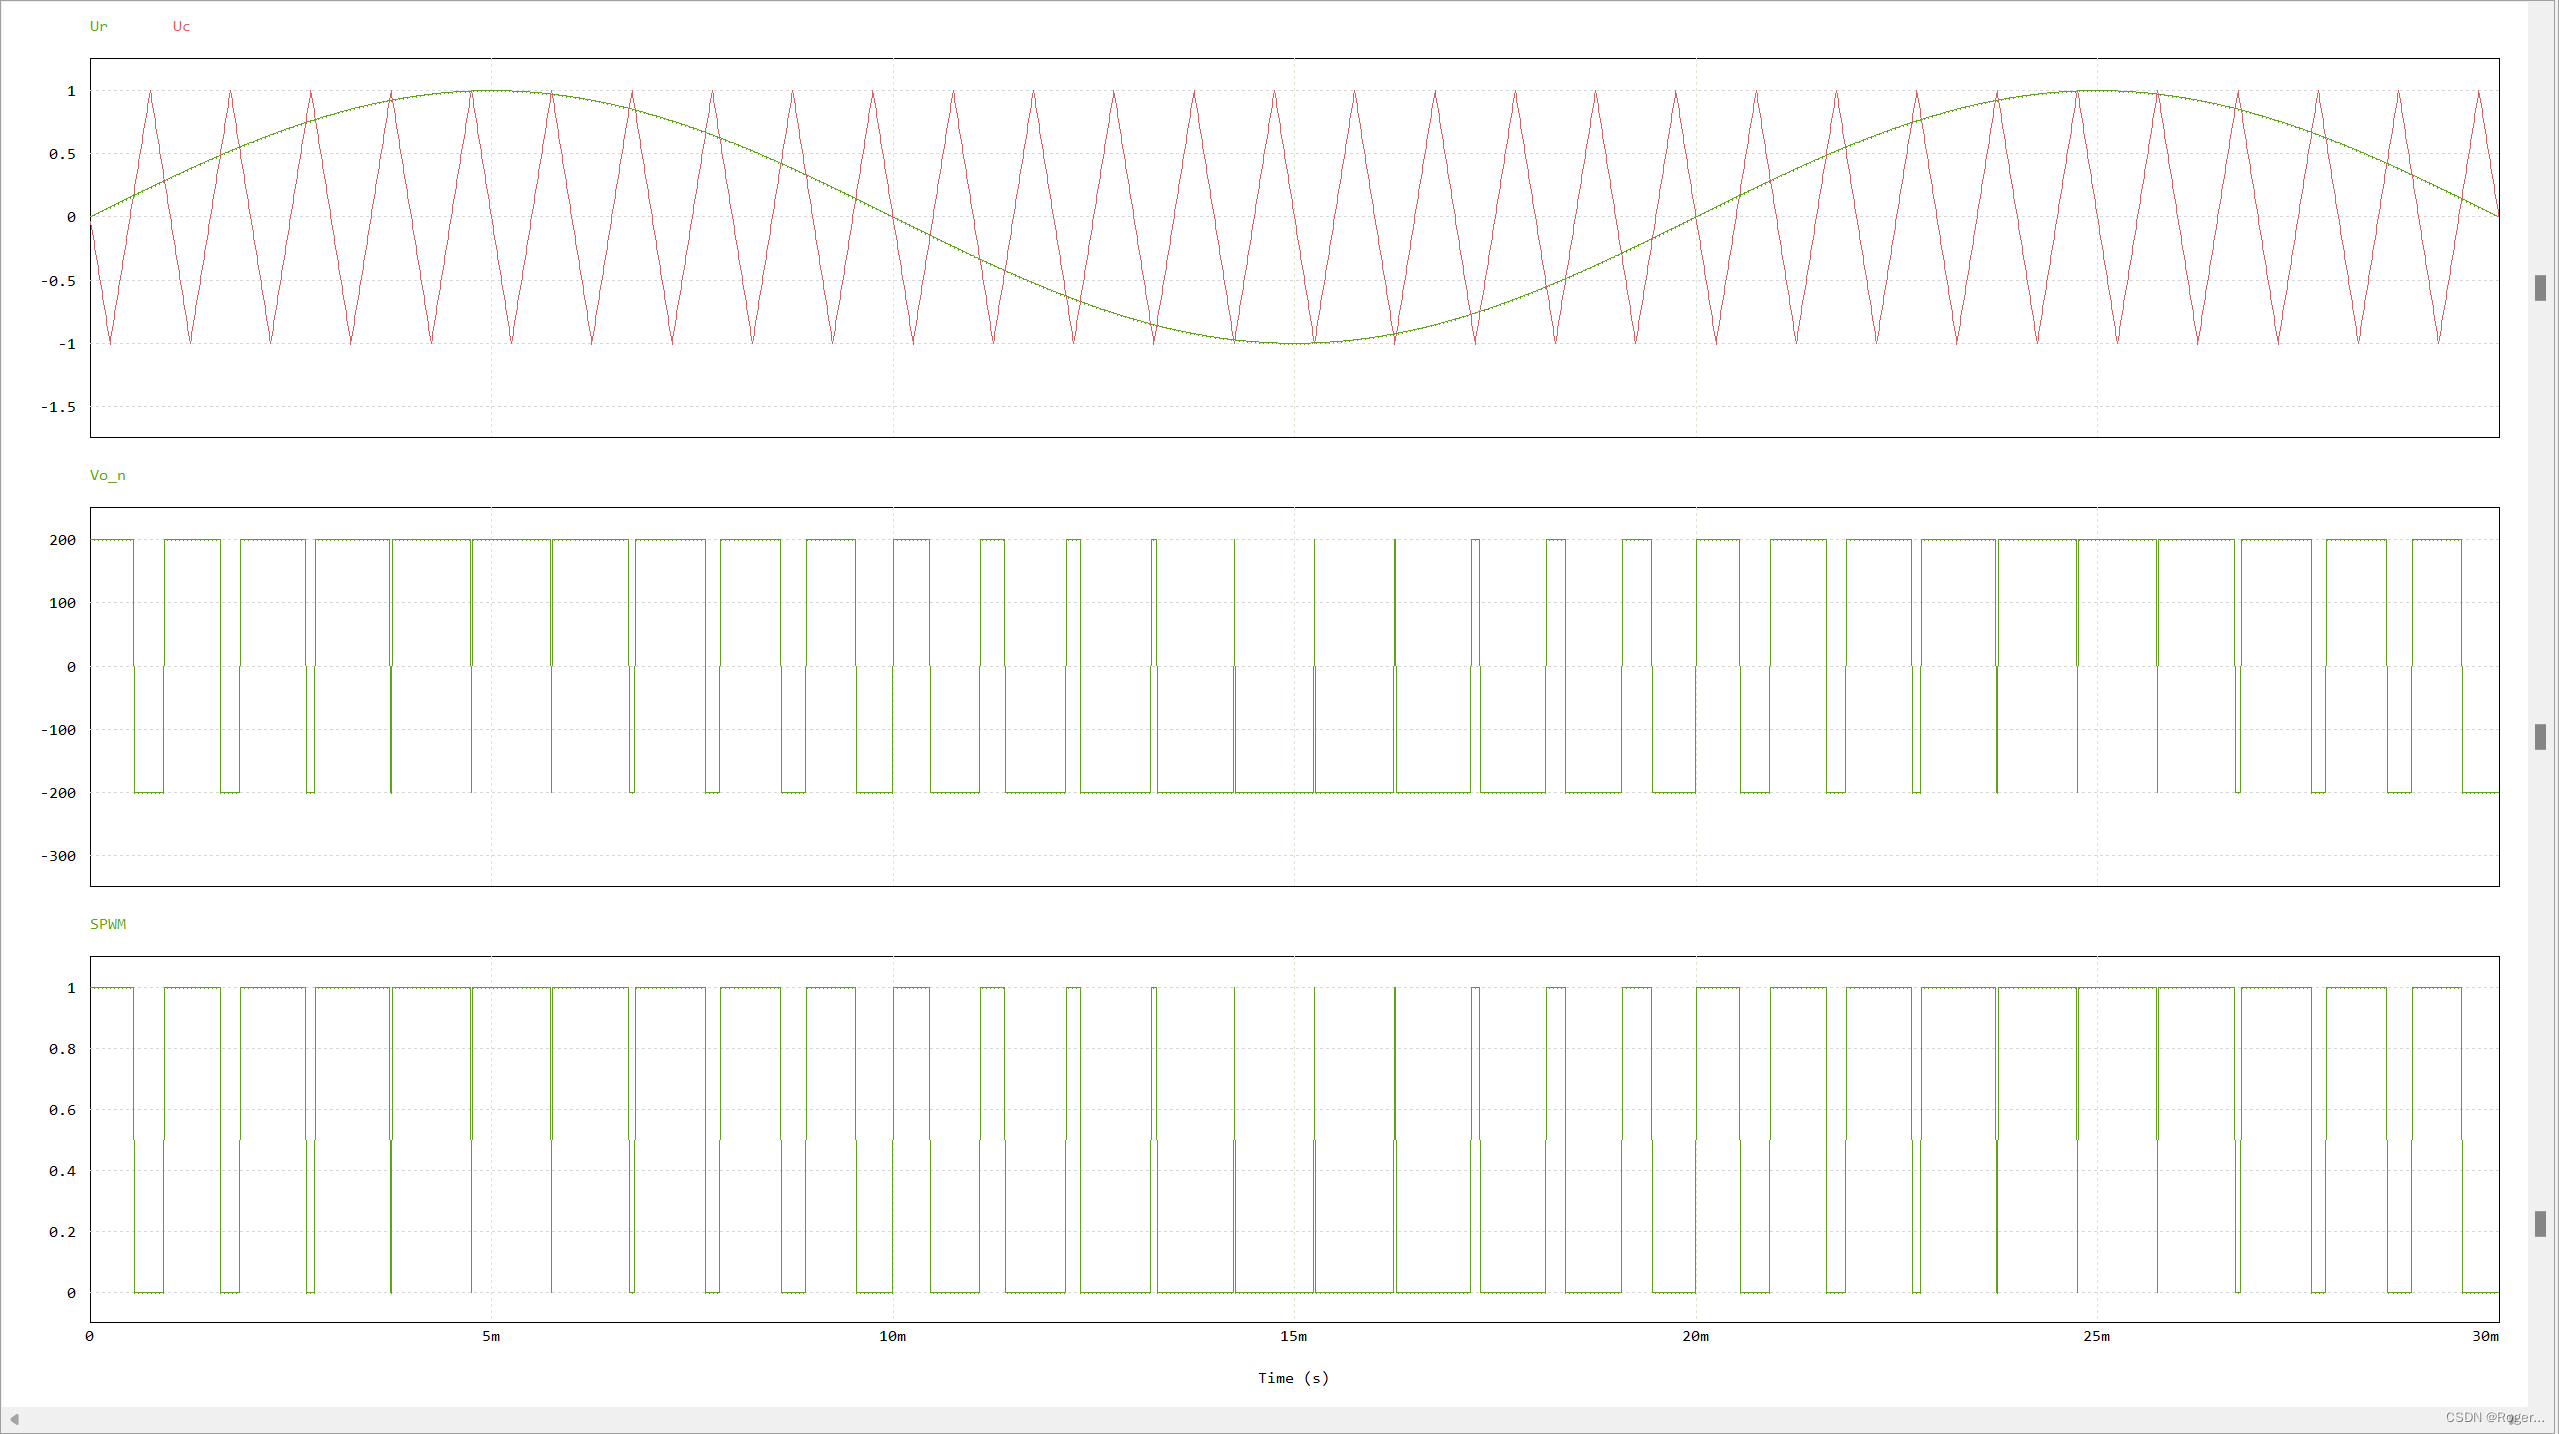Click the red Uc trace legend label
This screenshot has width=2559, height=1434.
(181, 26)
